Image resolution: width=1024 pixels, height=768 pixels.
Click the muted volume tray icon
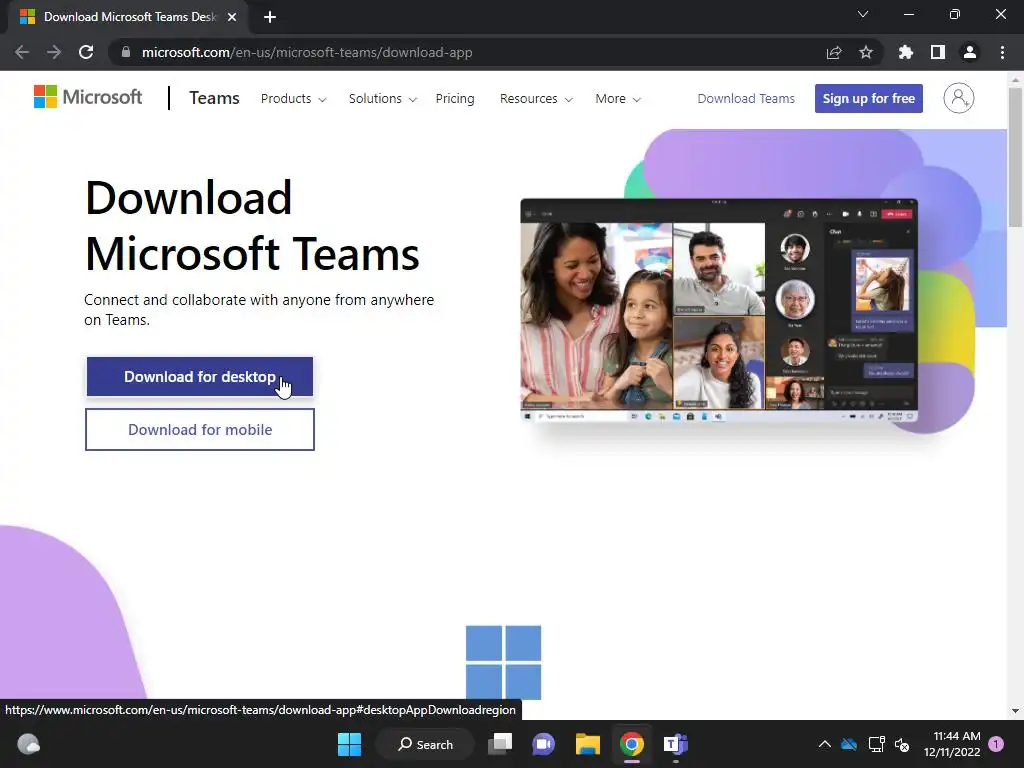point(902,744)
